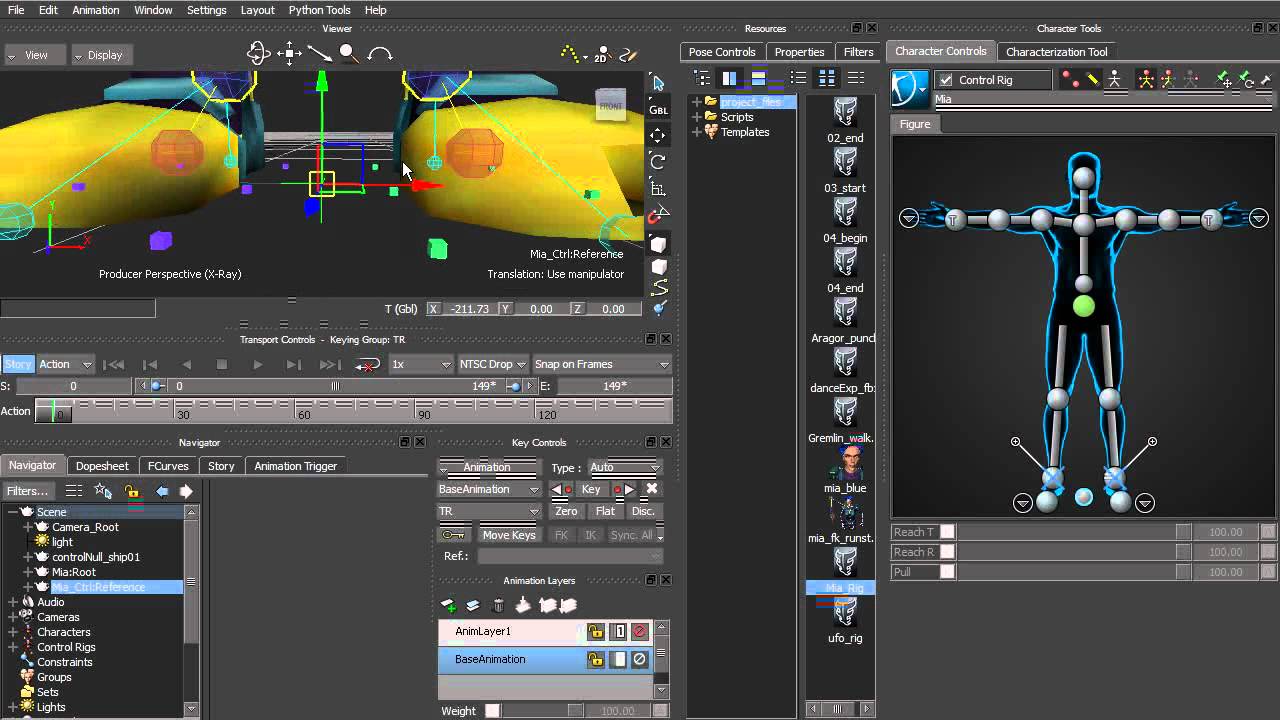Screen dimensions: 1280x720
Task: Click the viewer orbit camera icon
Action: pos(258,54)
